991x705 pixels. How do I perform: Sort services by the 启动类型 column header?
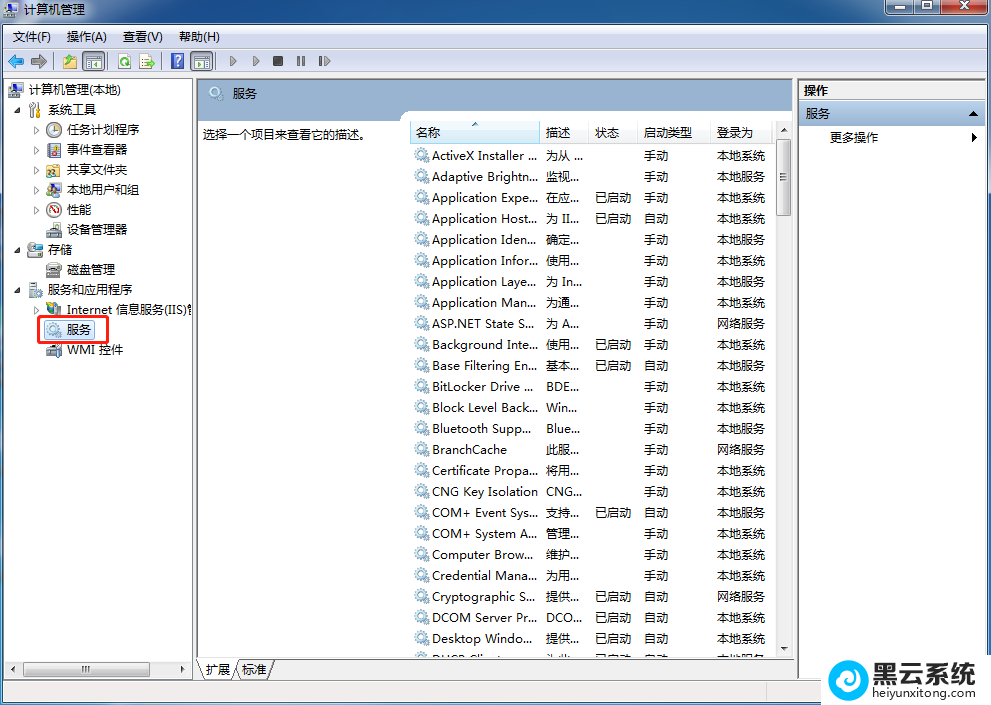(x=667, y=133)
